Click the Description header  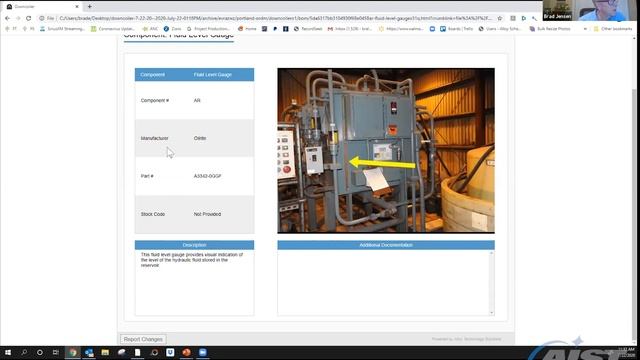(x=194, y=245)
